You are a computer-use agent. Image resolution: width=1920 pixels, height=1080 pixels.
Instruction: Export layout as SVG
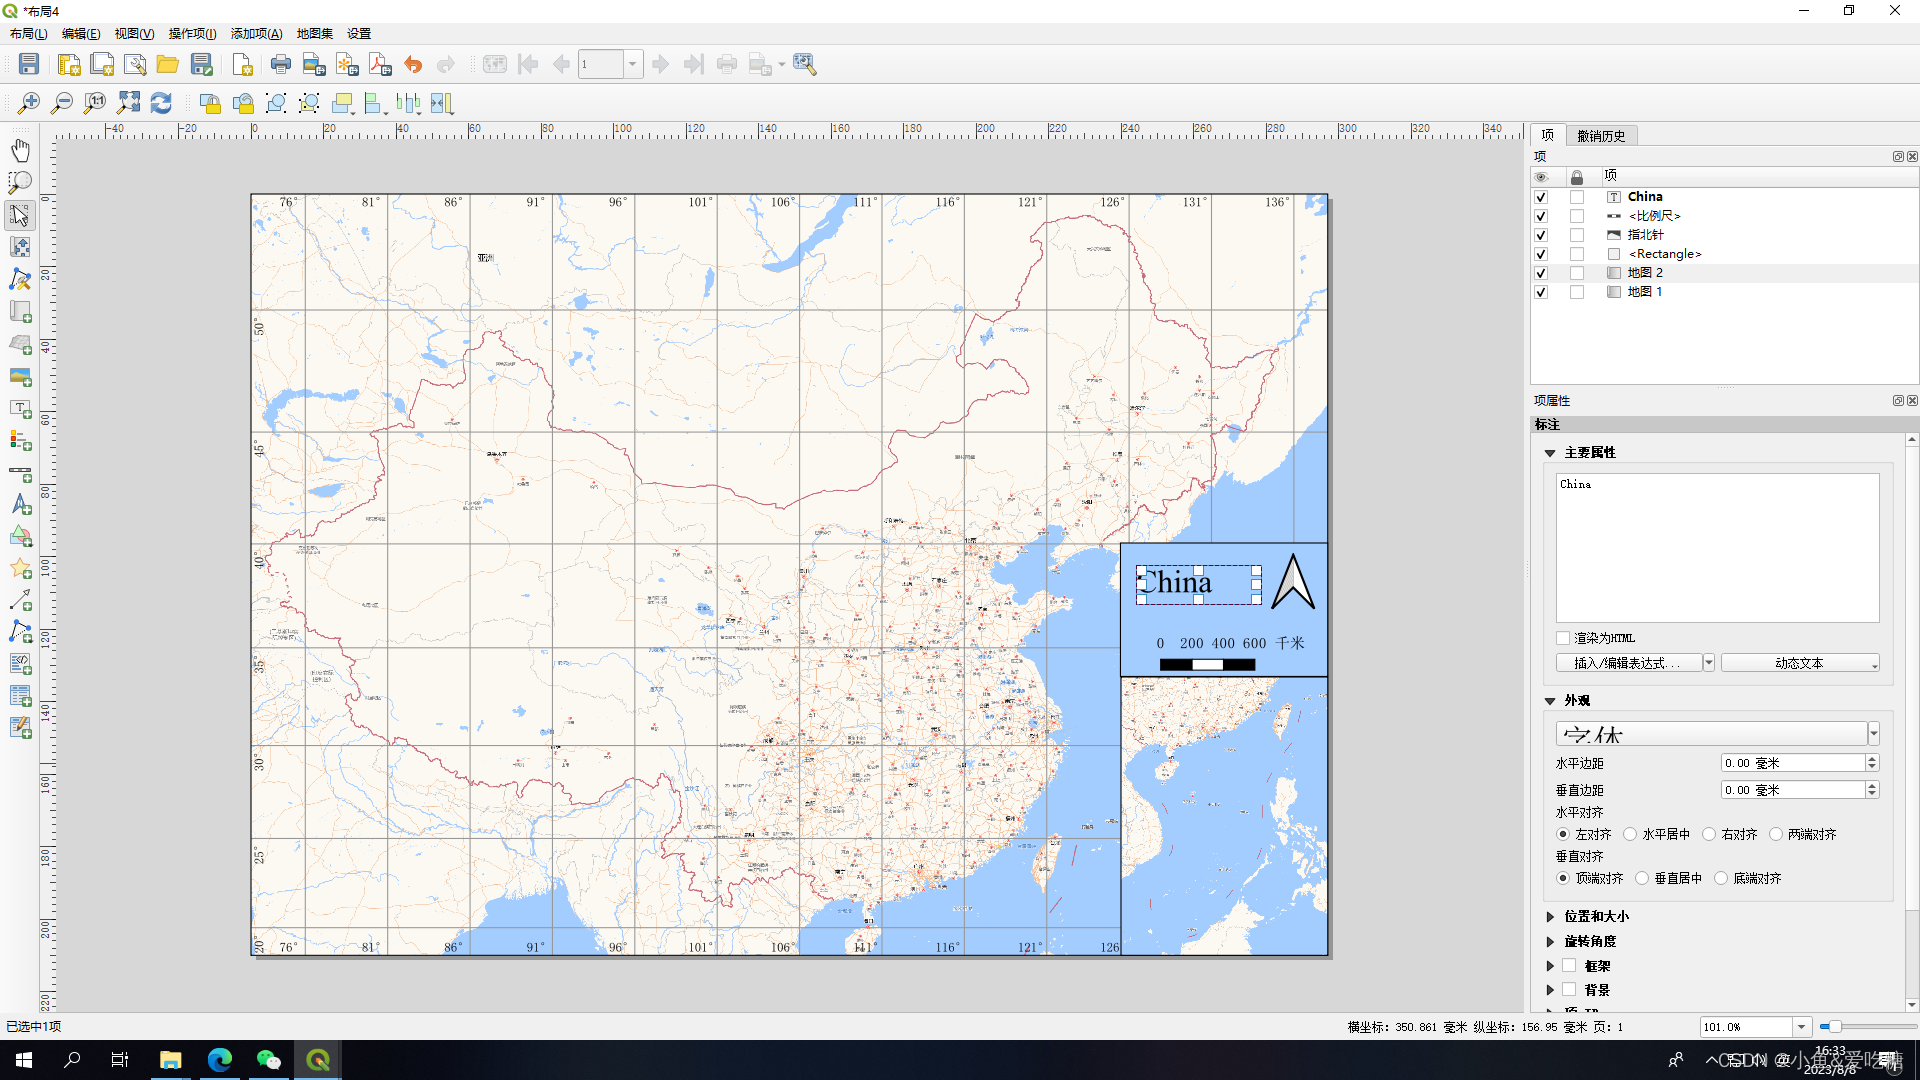tap(347, 65)
